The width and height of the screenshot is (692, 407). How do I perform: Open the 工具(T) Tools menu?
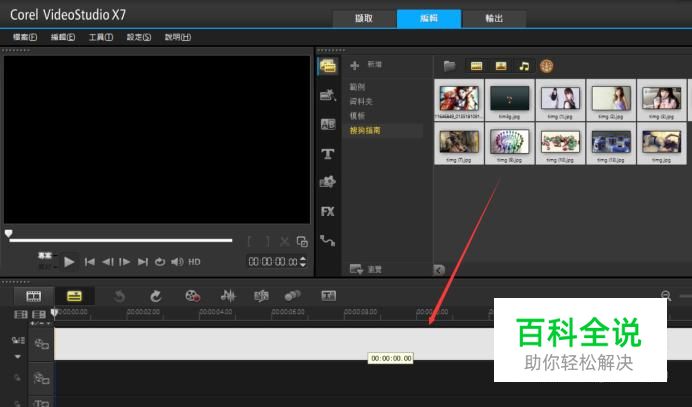pos(101,37)
